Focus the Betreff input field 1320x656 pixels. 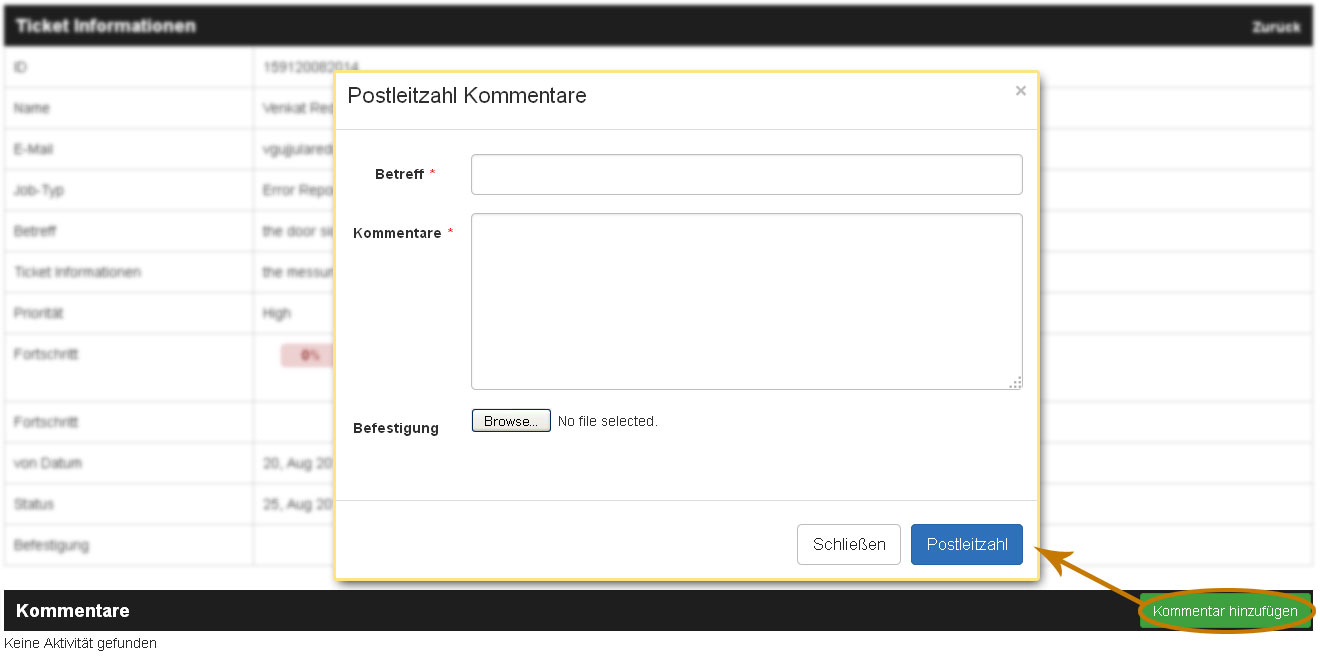[746, 174]
